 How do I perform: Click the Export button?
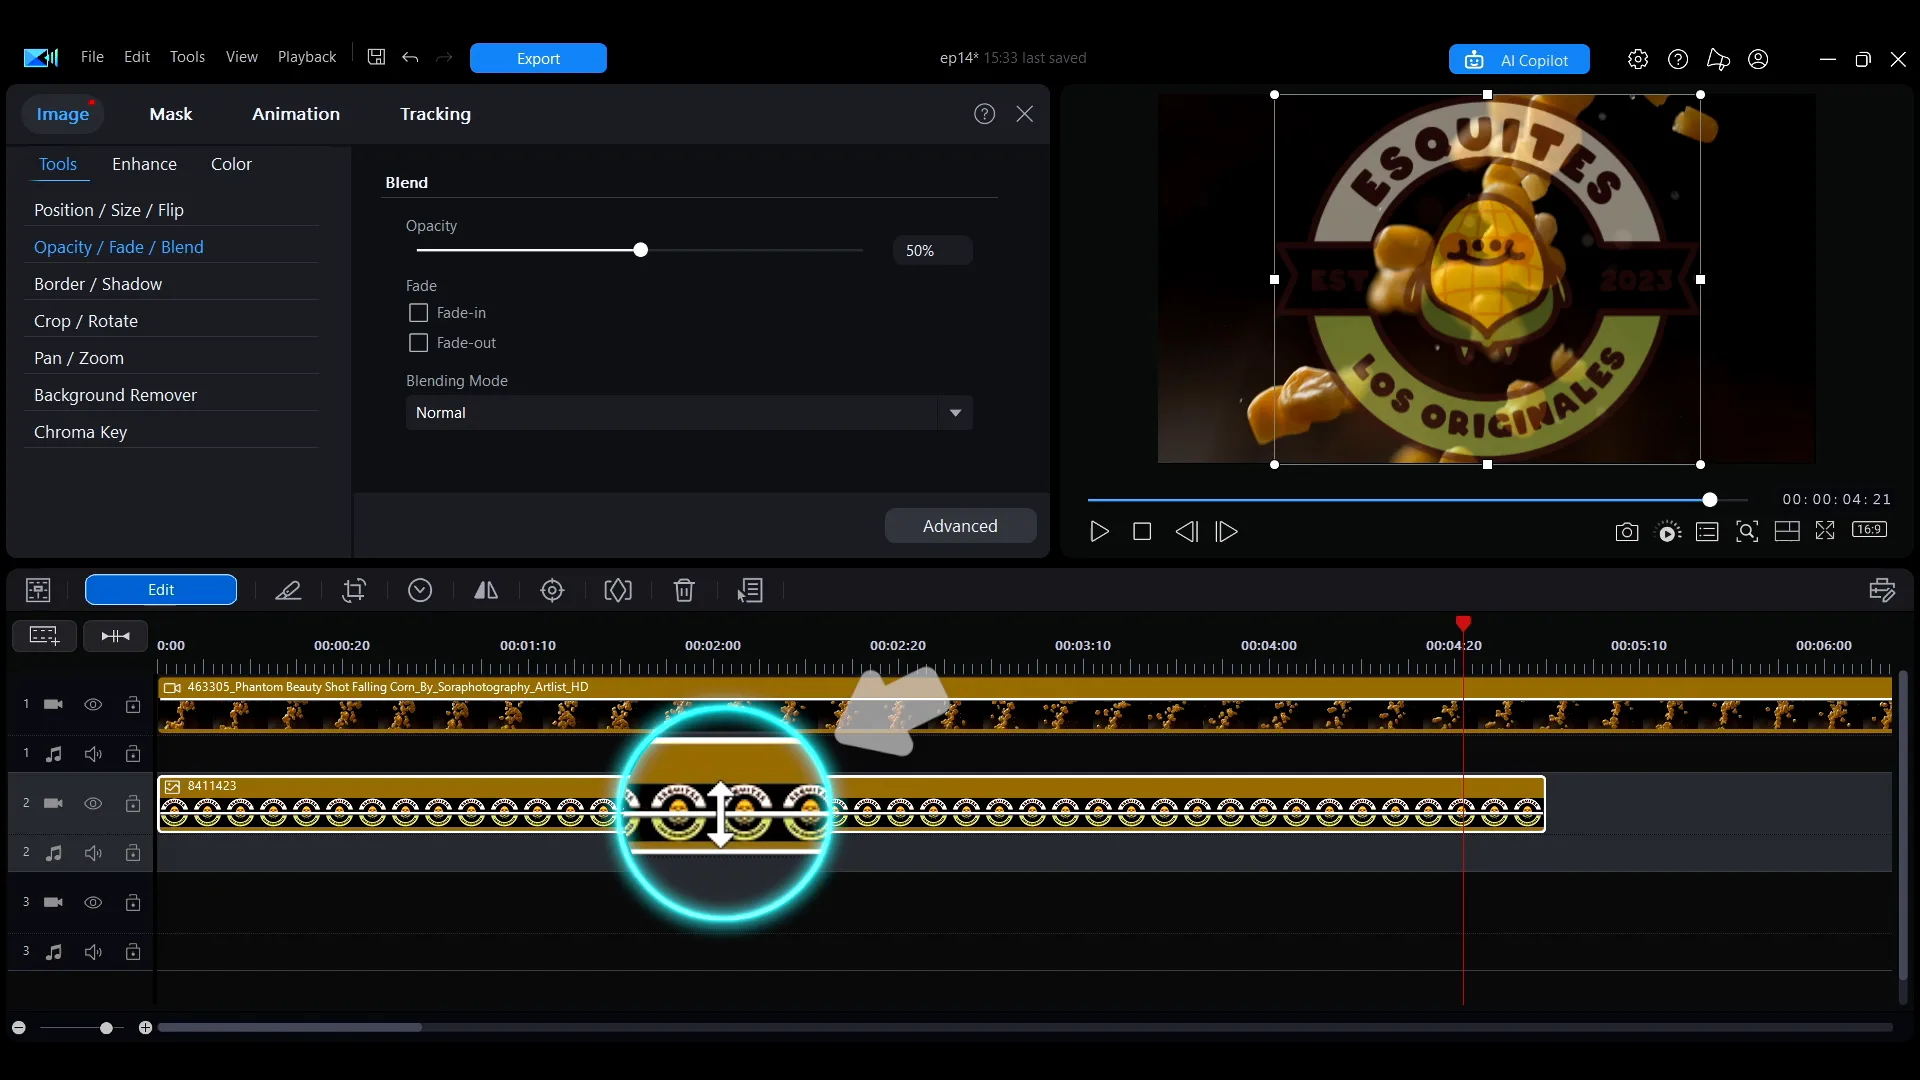(x=538, y=58)
